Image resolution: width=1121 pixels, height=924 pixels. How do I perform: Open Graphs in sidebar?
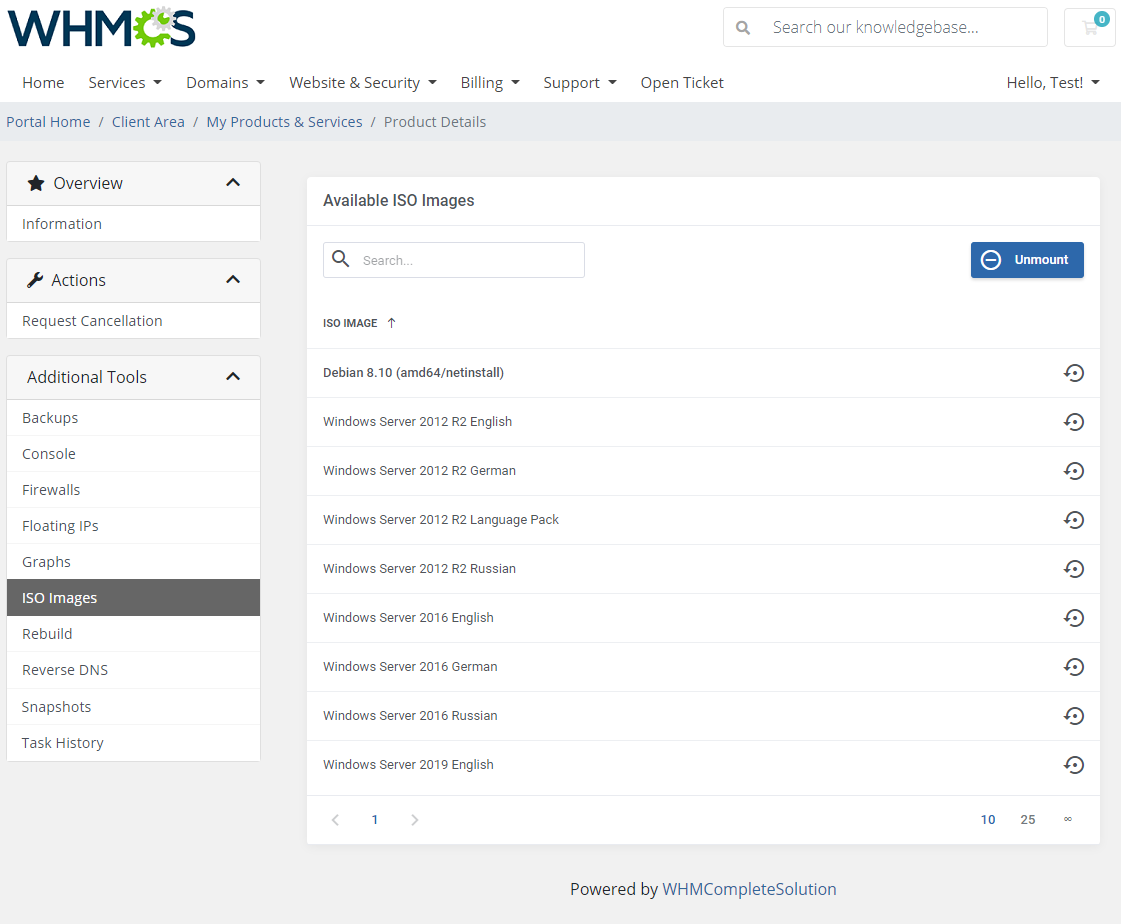click(x=133, y=561)
